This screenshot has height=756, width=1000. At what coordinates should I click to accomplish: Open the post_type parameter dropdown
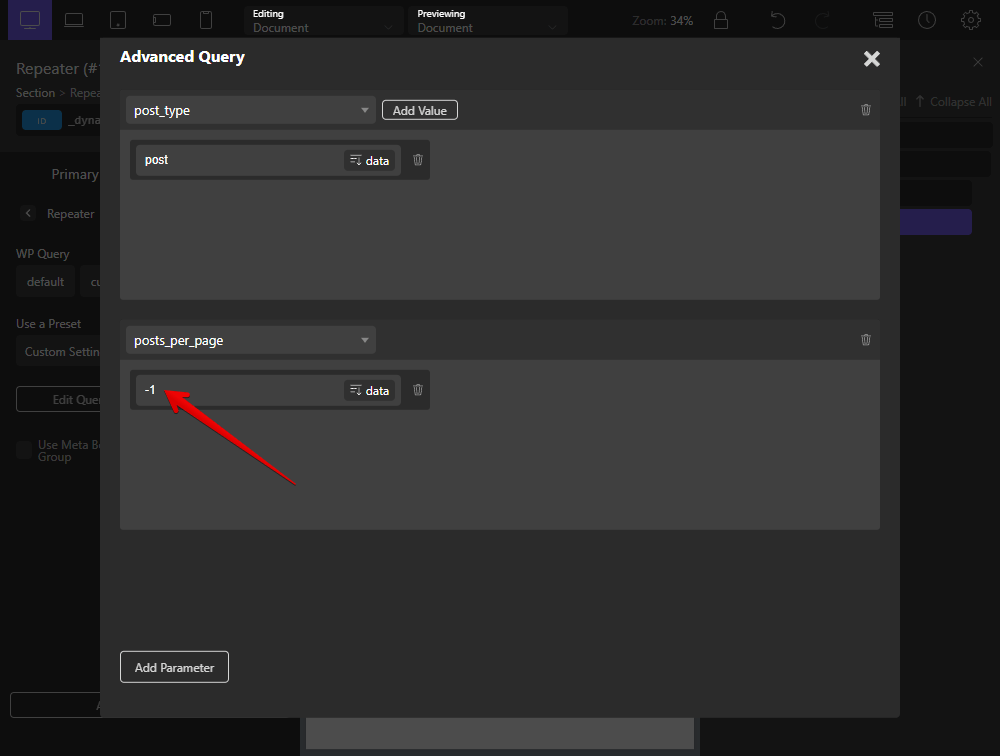(x=251, y=110)
